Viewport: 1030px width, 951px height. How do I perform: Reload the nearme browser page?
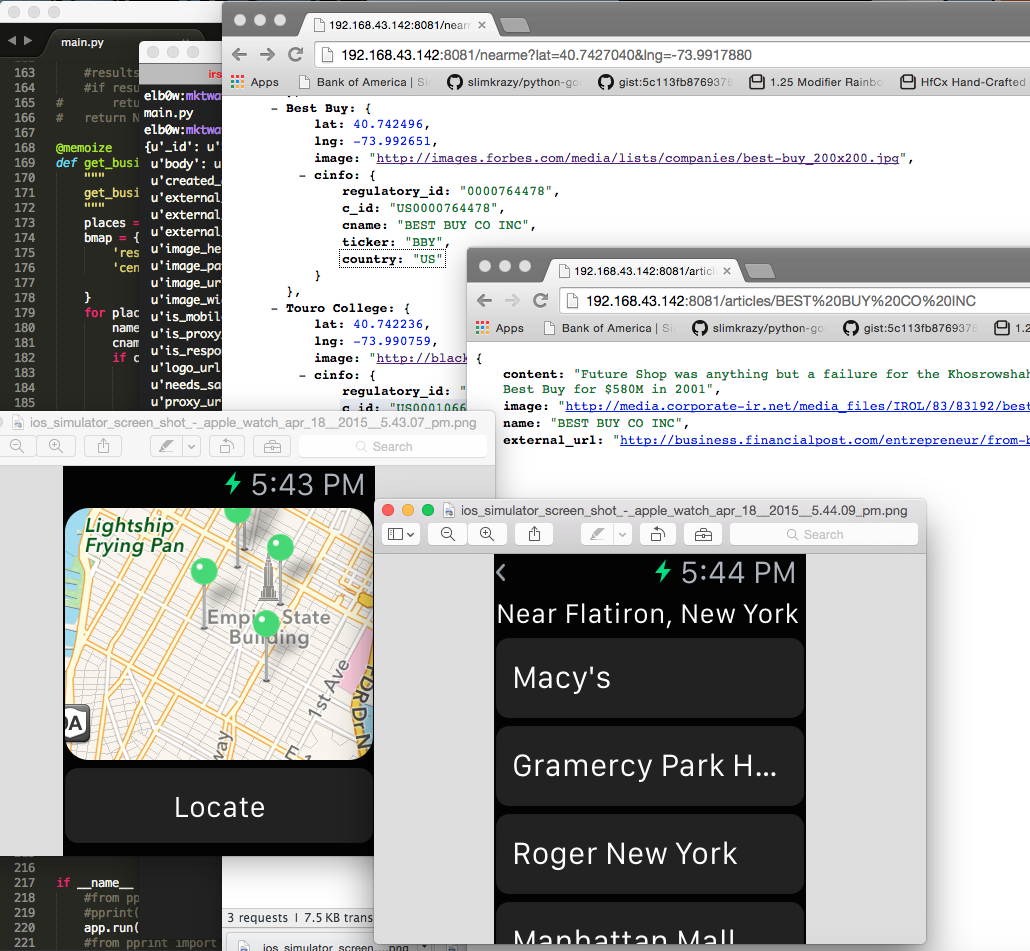(x=296, y=55)
